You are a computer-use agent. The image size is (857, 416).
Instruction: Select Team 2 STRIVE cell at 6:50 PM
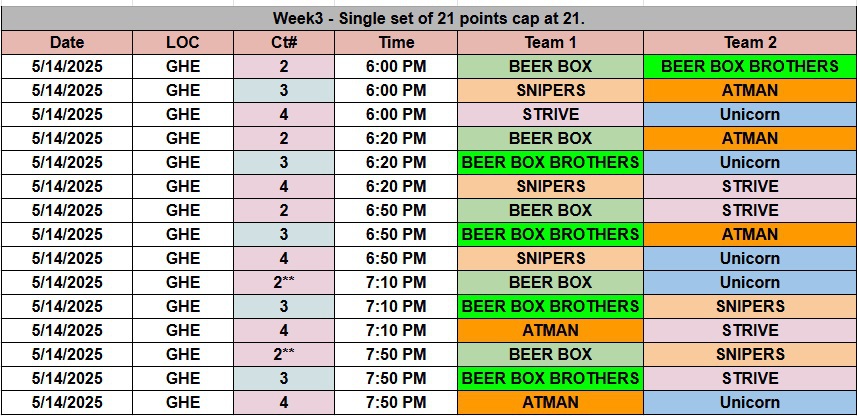tap(749, 211)
